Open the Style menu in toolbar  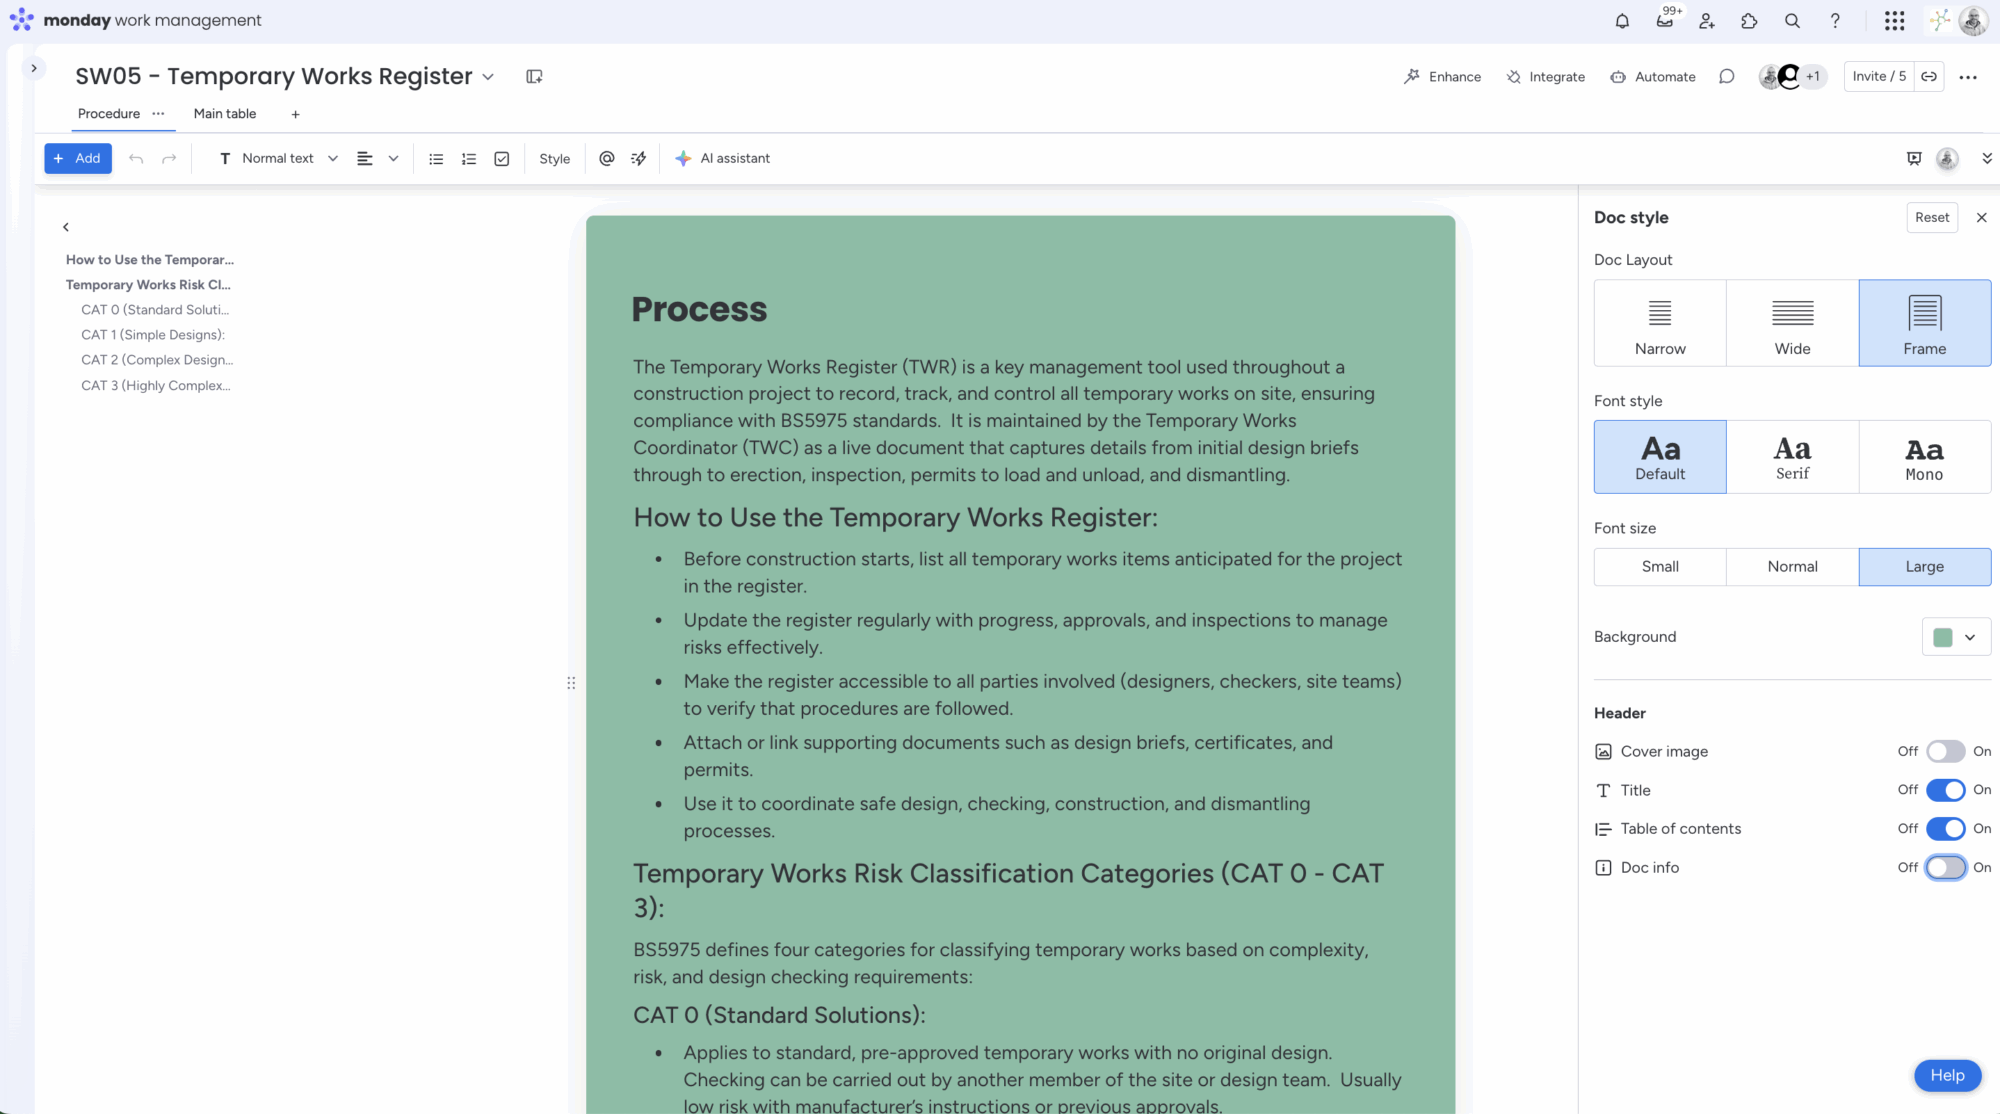point(554,159)
